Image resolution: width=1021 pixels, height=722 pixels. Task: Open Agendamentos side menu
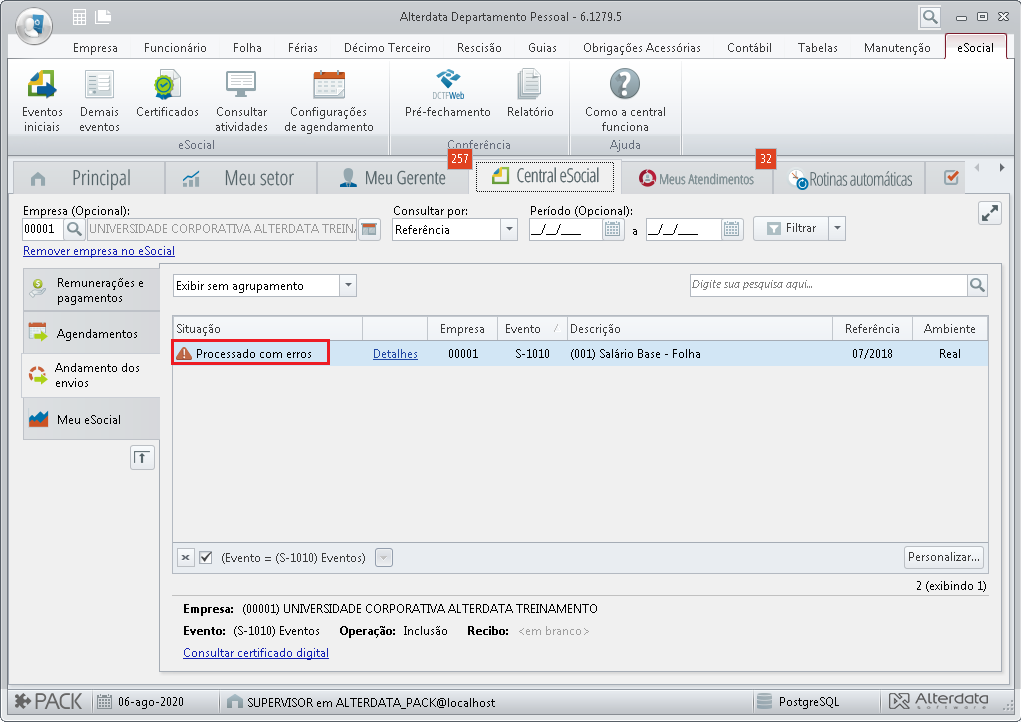[91, 333]
